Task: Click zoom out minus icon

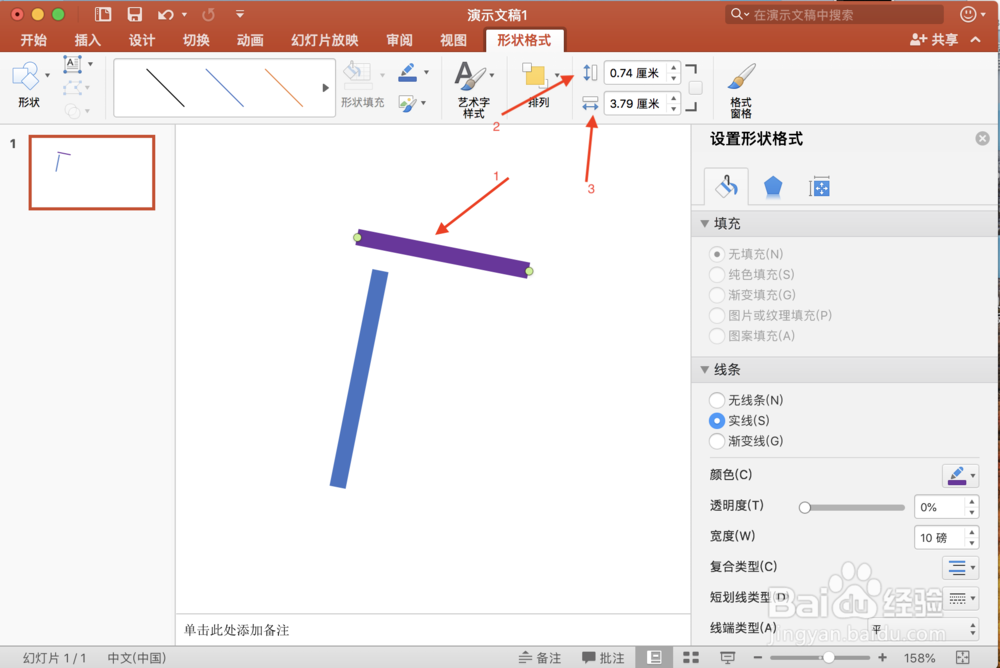Action: pos(758,657)
